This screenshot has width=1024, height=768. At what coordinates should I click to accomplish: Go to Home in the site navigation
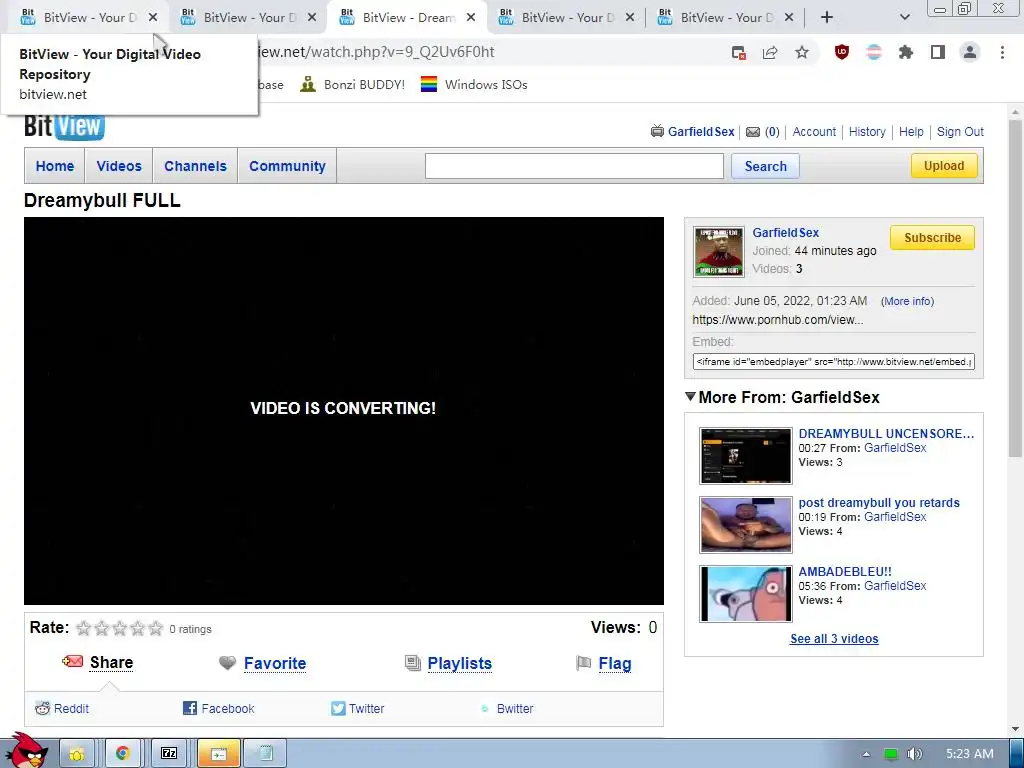[x=55, y=166]
